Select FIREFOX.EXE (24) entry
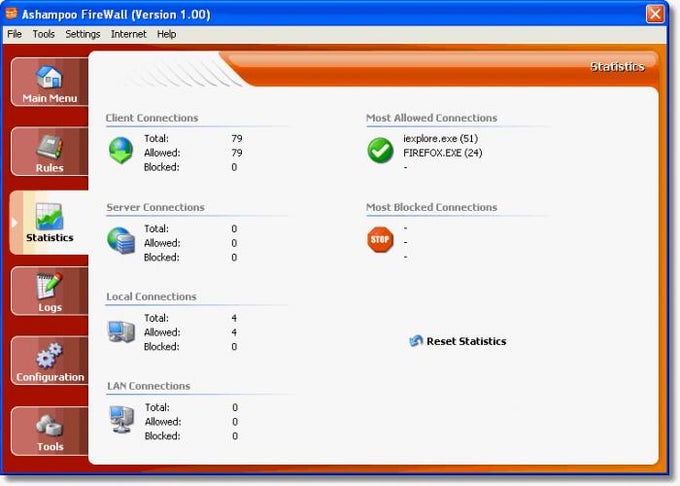 tap(442, 153)
